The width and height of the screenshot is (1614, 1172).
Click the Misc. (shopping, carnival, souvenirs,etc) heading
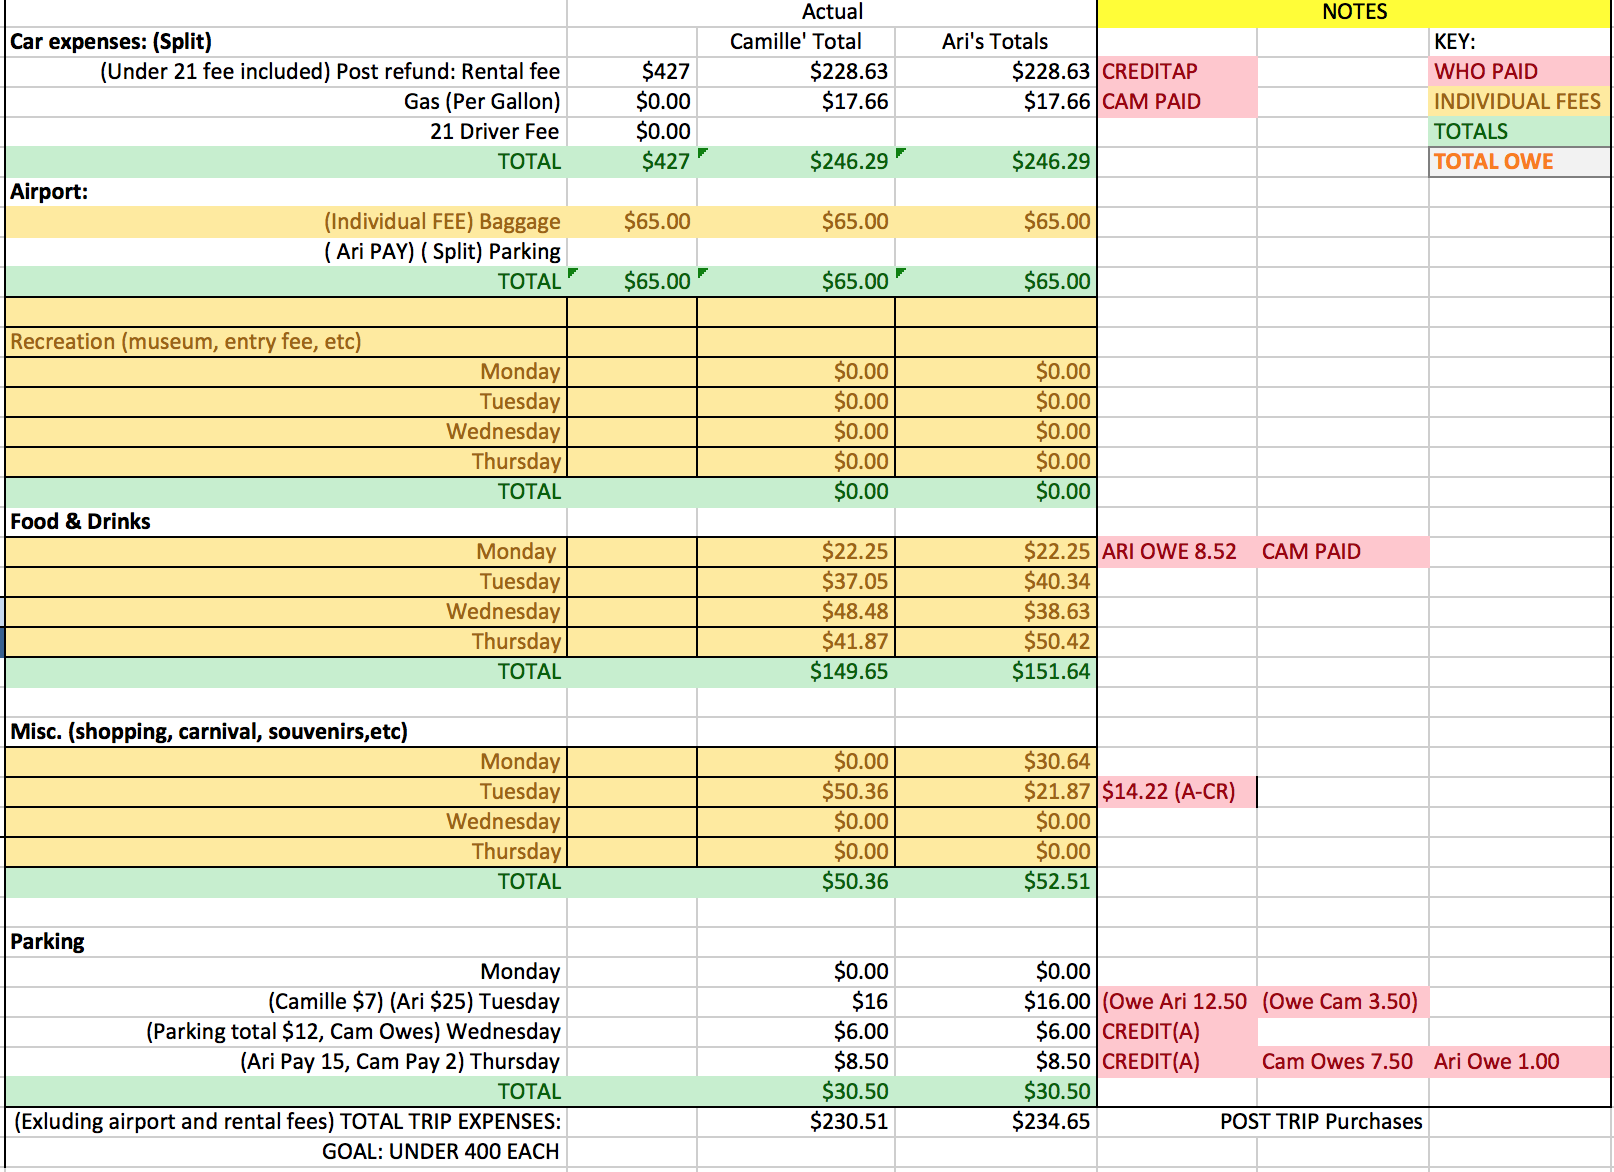(286, 732)
